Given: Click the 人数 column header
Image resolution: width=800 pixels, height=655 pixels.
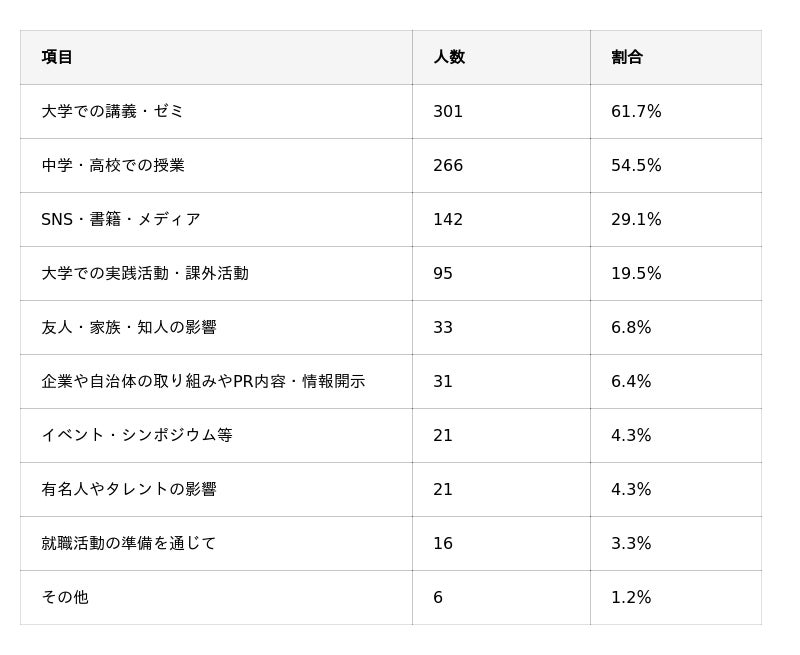Looking at the screenshot, I should point(449,57).
